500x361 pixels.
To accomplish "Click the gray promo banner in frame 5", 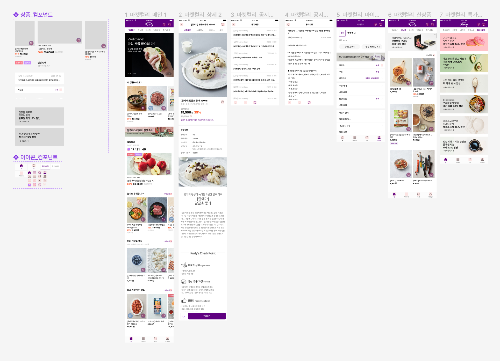I will (x=361, y=57).
